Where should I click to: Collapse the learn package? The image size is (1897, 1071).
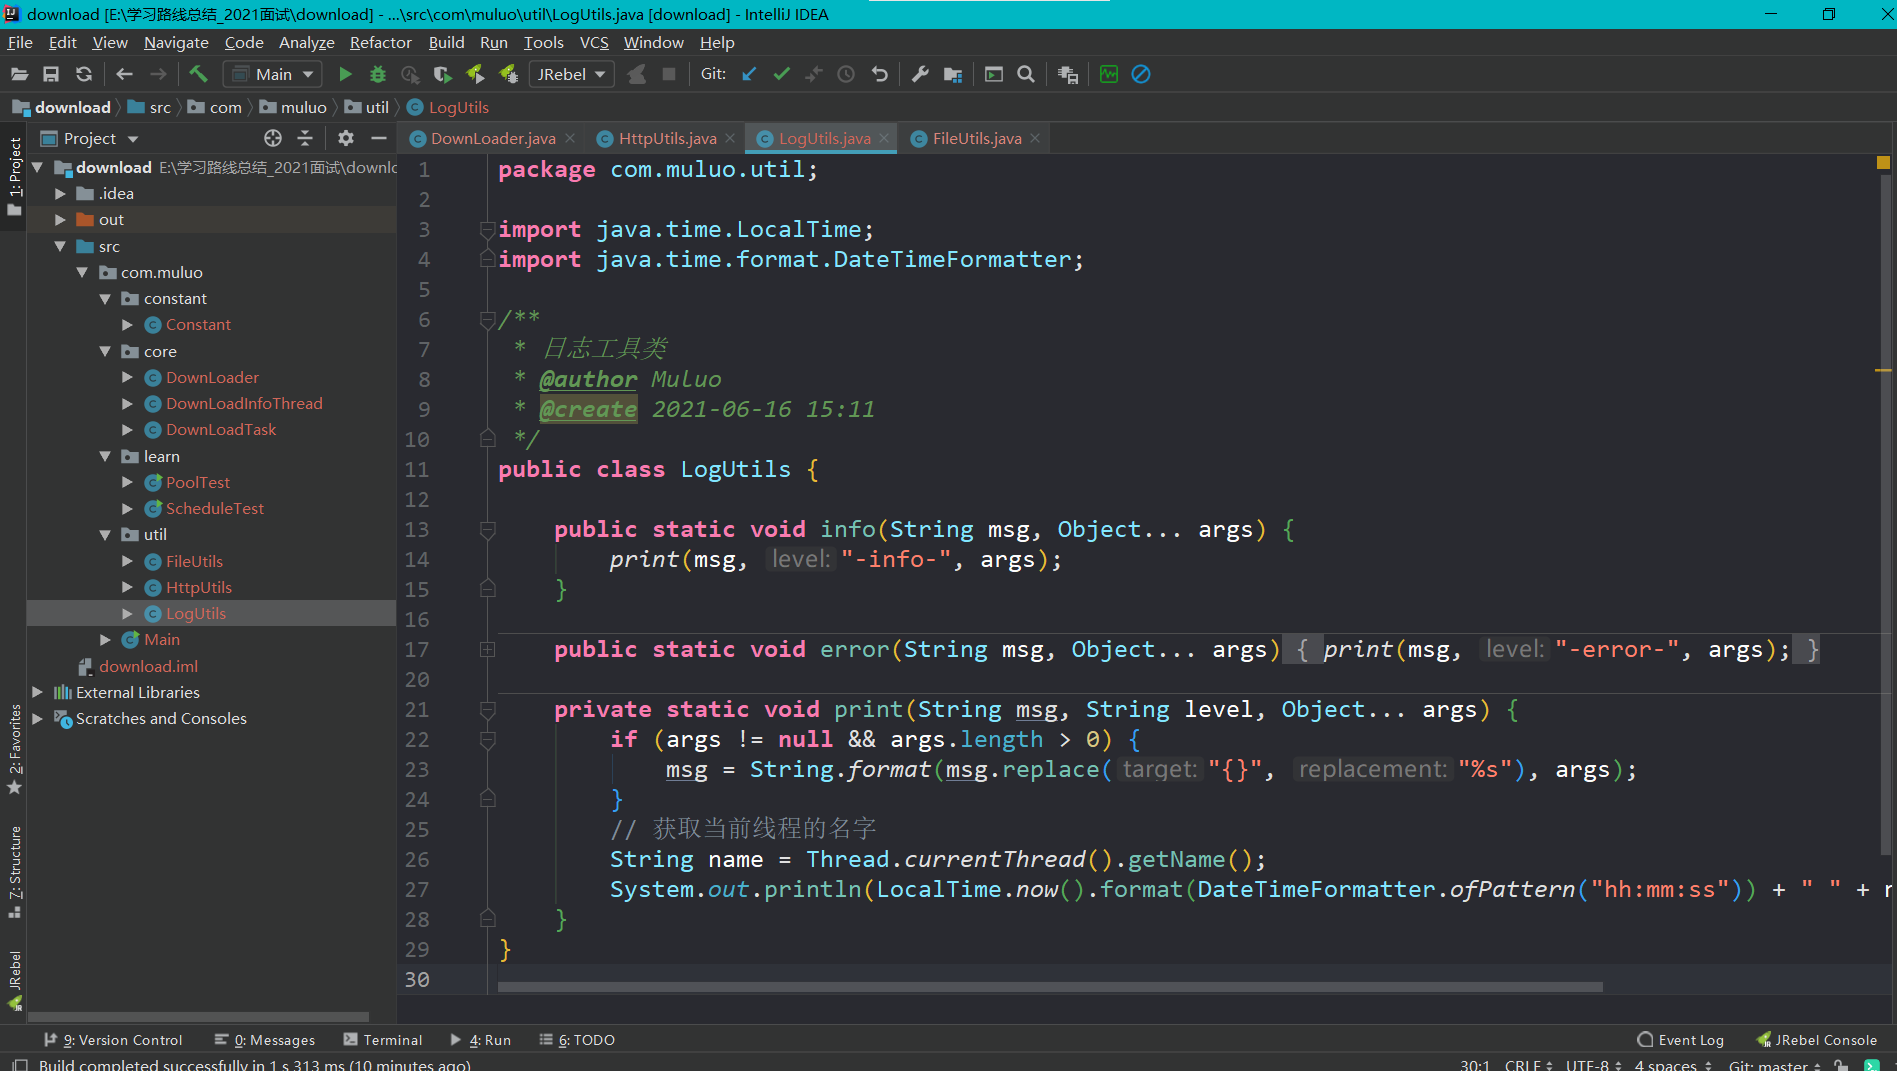(x=105, y=456)
